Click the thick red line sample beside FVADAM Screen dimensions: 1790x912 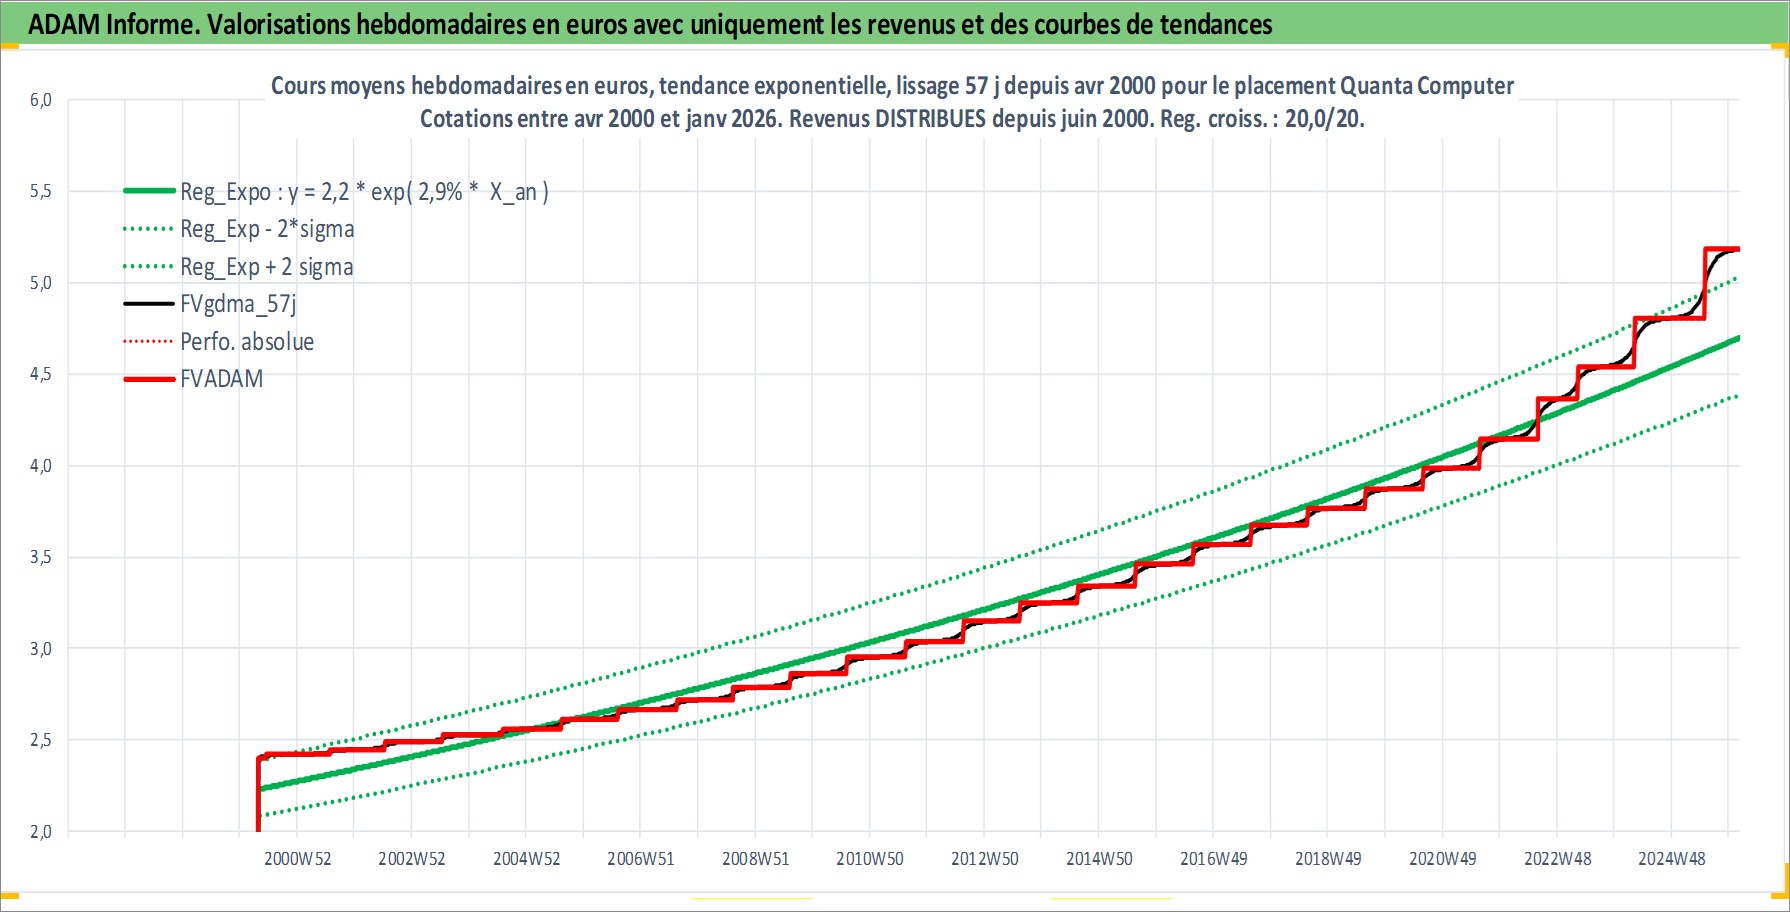(x=149, y=379)
